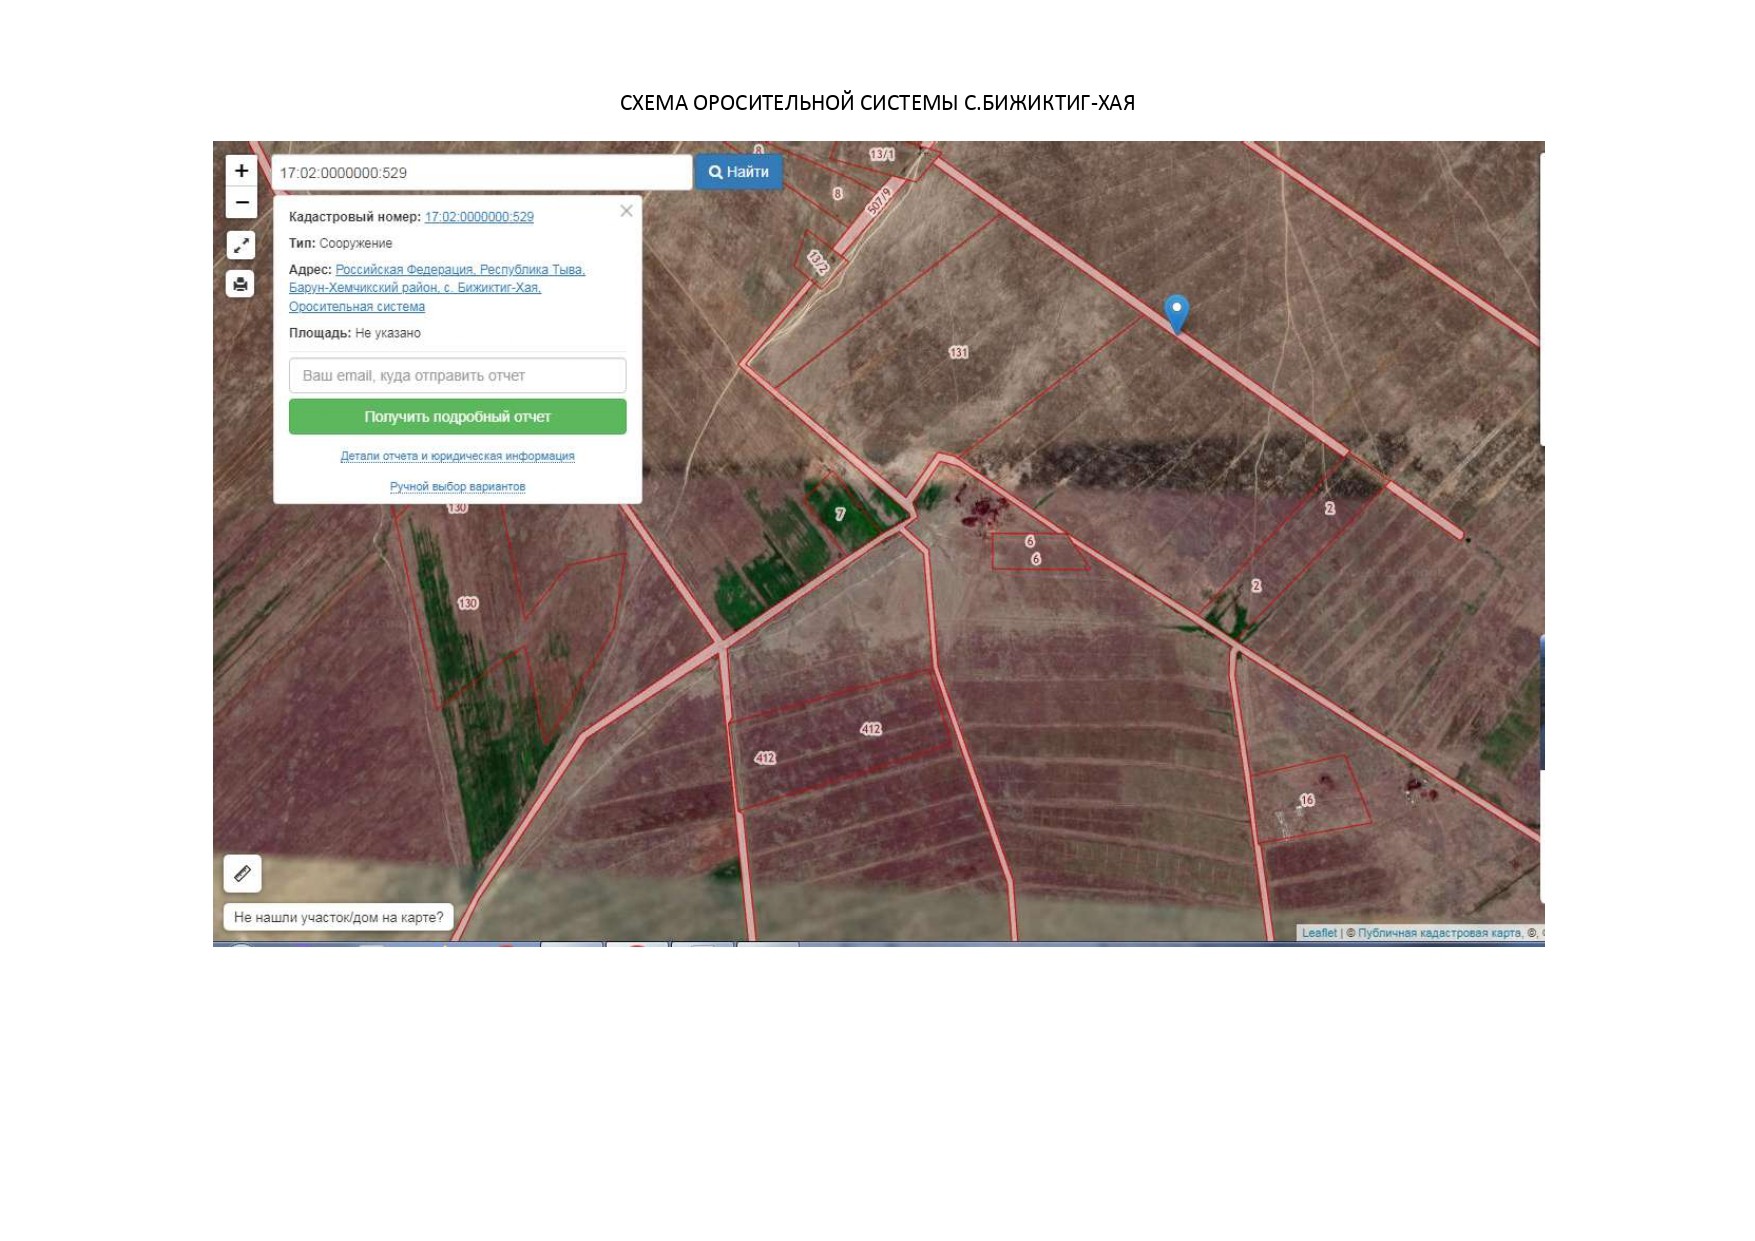This screenshot has height=1241, width=1755.
Task: Open the Leaflet attribution link
Action: [x=1318, y=933]
